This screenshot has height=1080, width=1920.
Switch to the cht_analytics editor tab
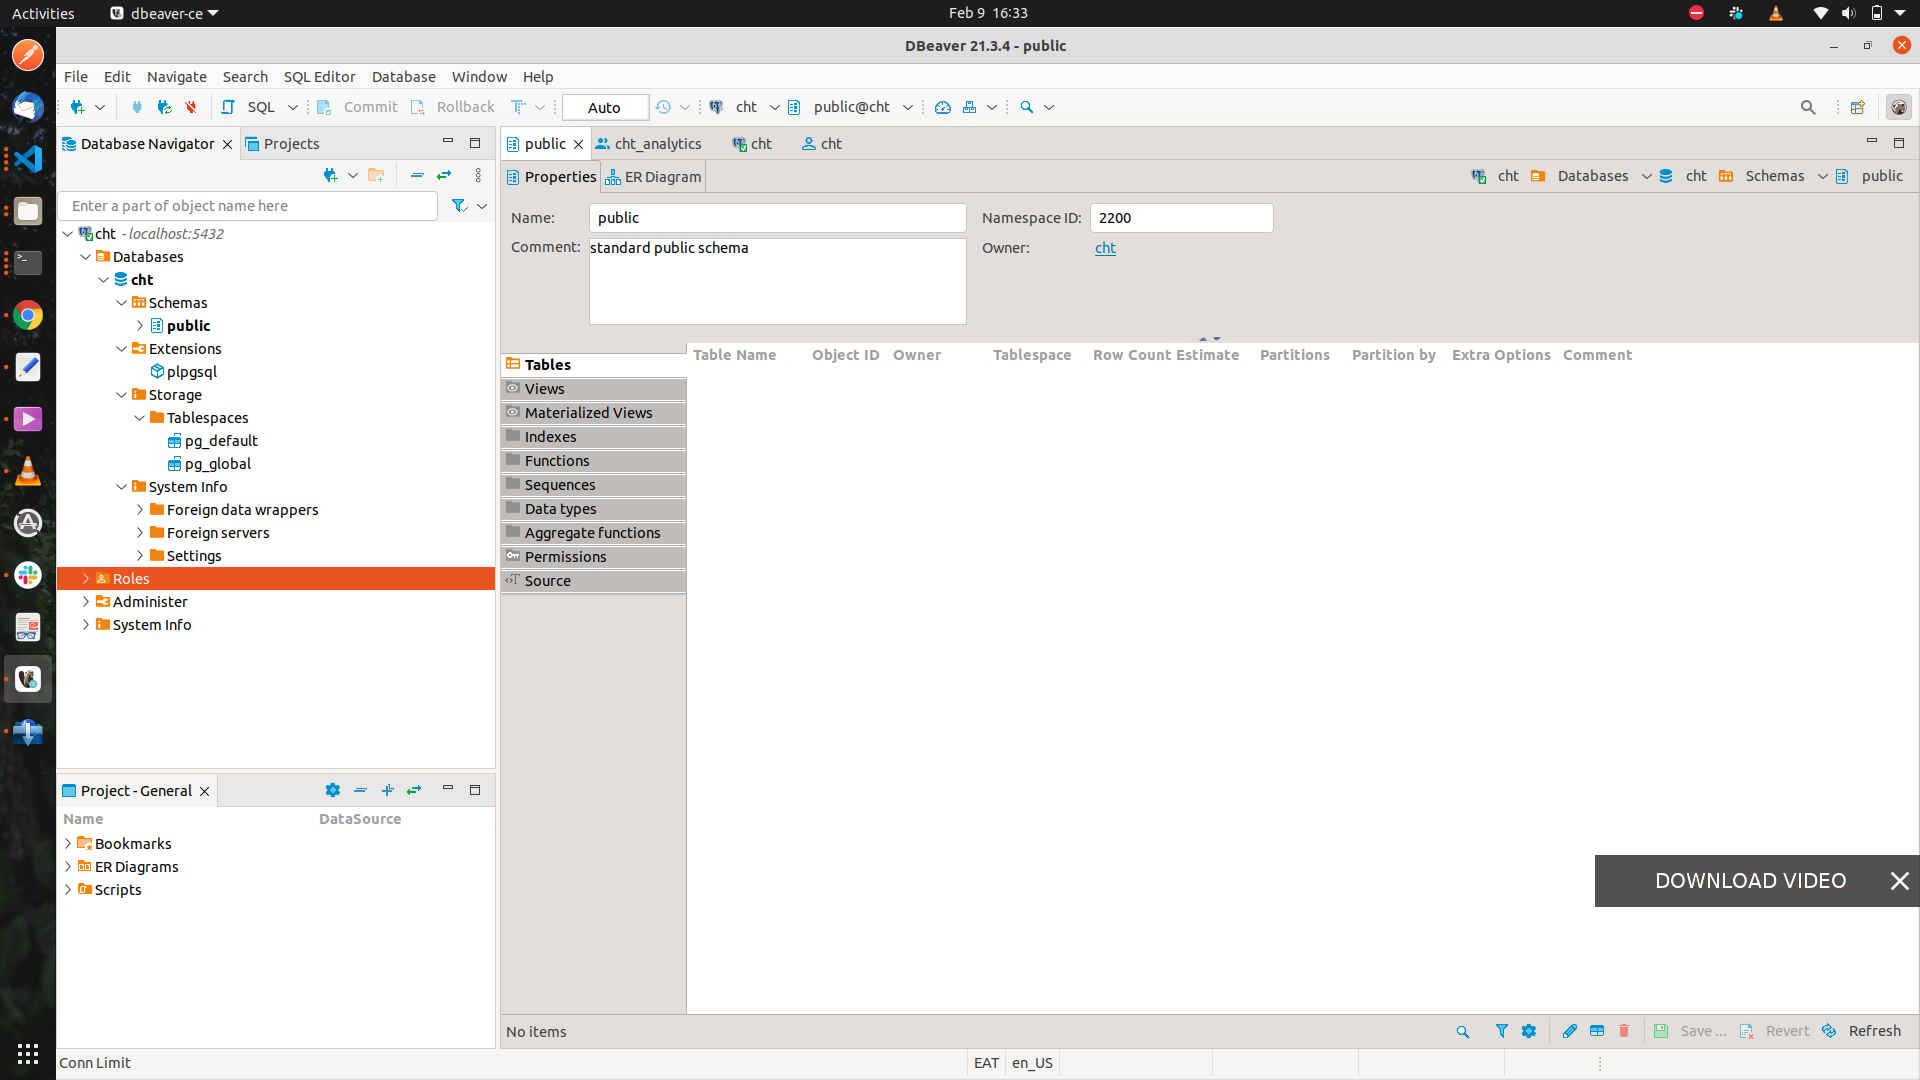click(649, 144)
